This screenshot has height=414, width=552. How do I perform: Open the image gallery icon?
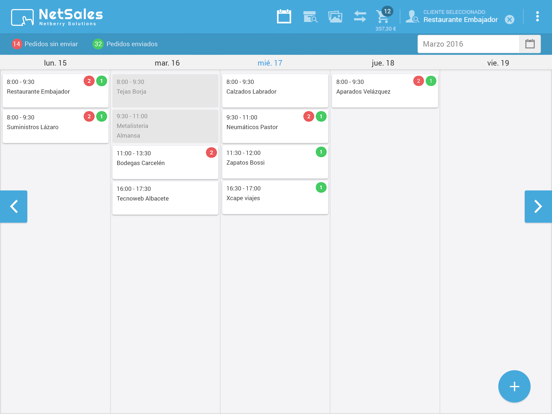tap(335, 17)
